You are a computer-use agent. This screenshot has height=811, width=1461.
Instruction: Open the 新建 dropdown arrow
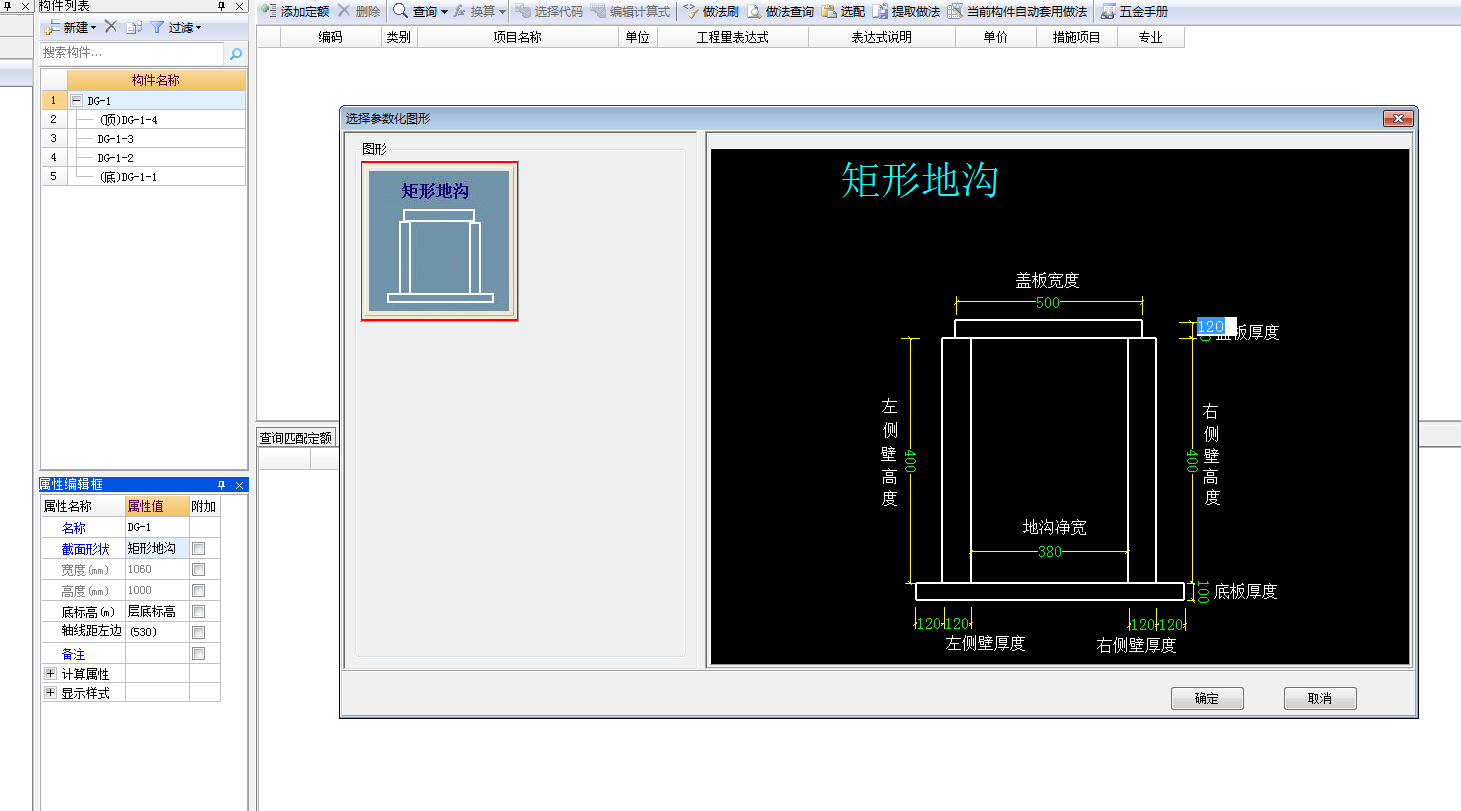[x=94, y=28]
